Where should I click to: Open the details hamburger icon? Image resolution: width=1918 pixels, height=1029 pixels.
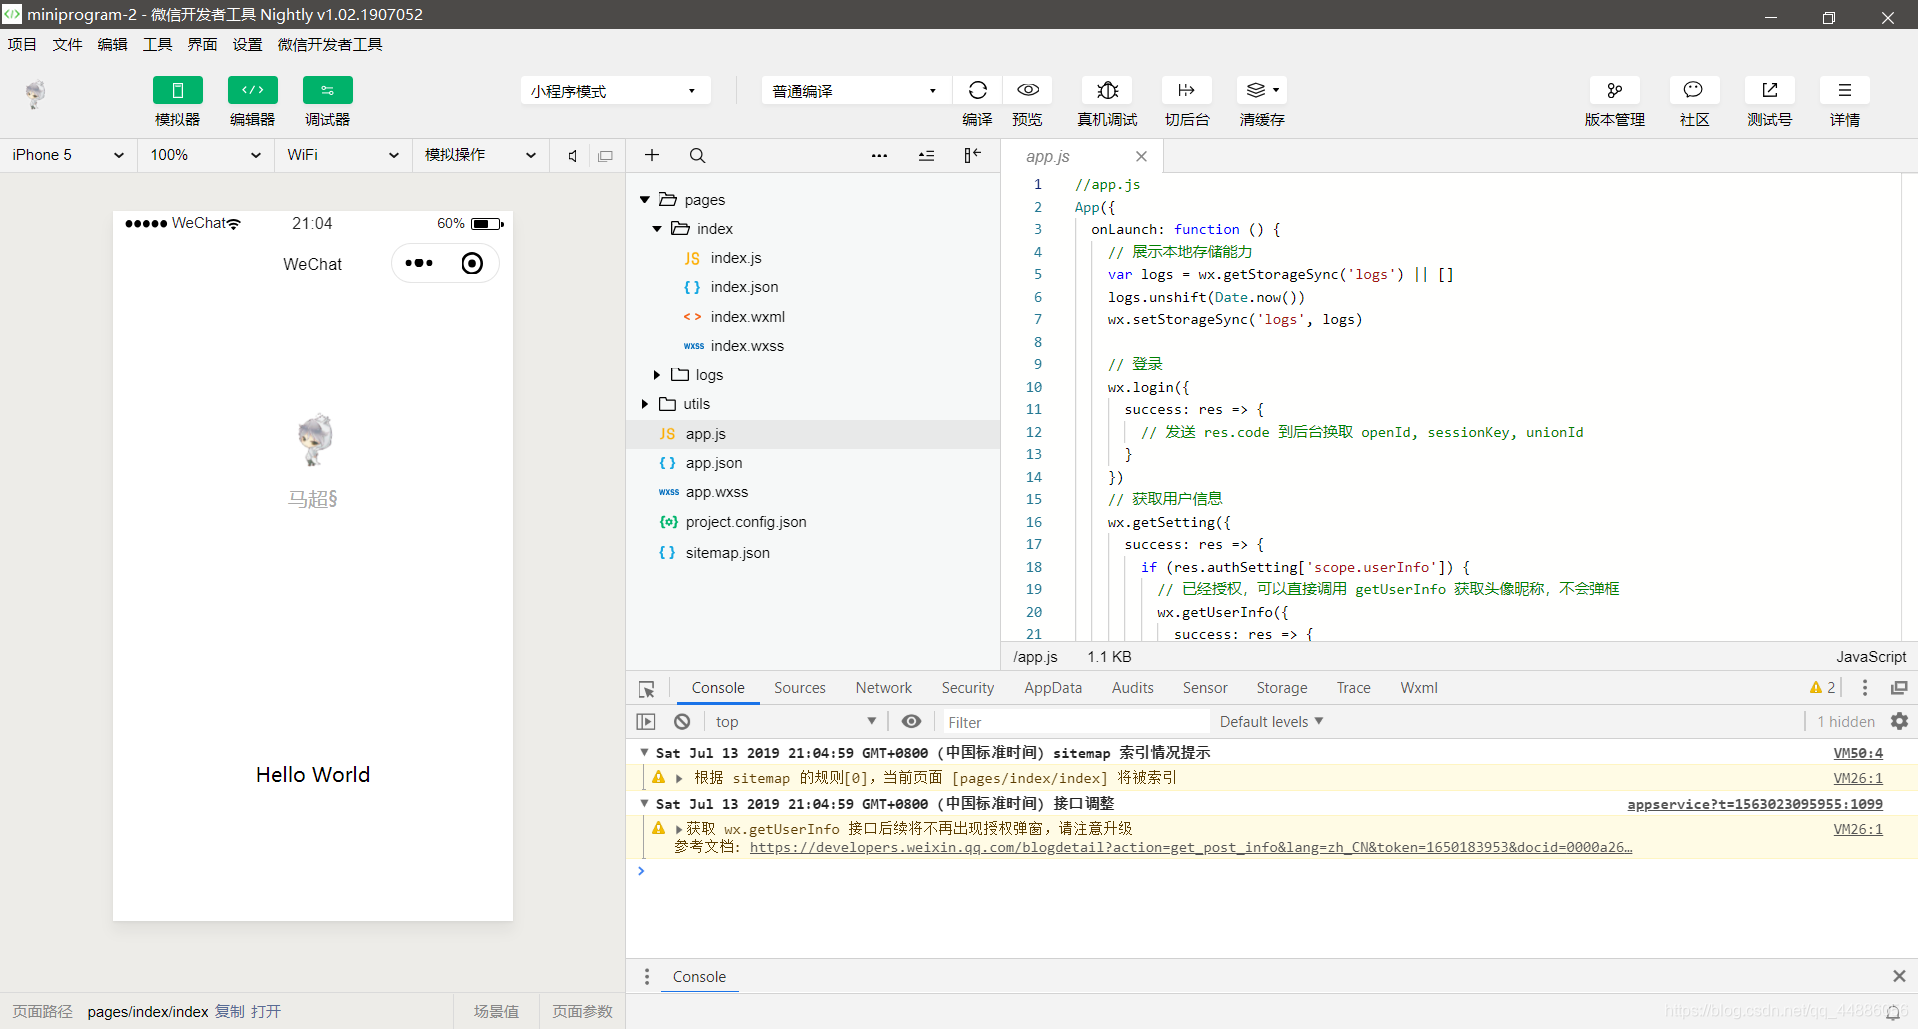click(x=1845, y=90)
